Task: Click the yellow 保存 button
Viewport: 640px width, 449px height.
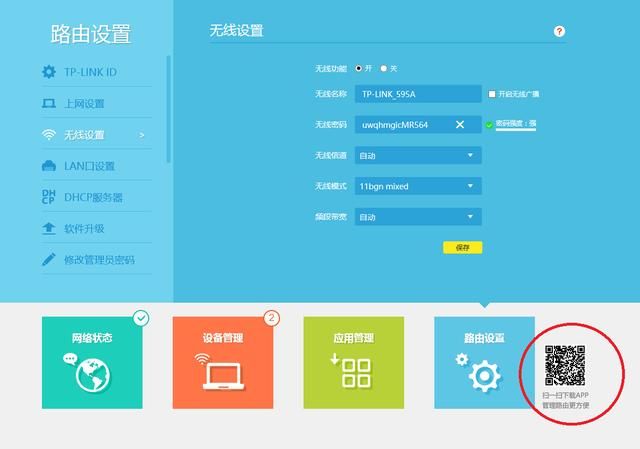Action: tap(462, 247)
